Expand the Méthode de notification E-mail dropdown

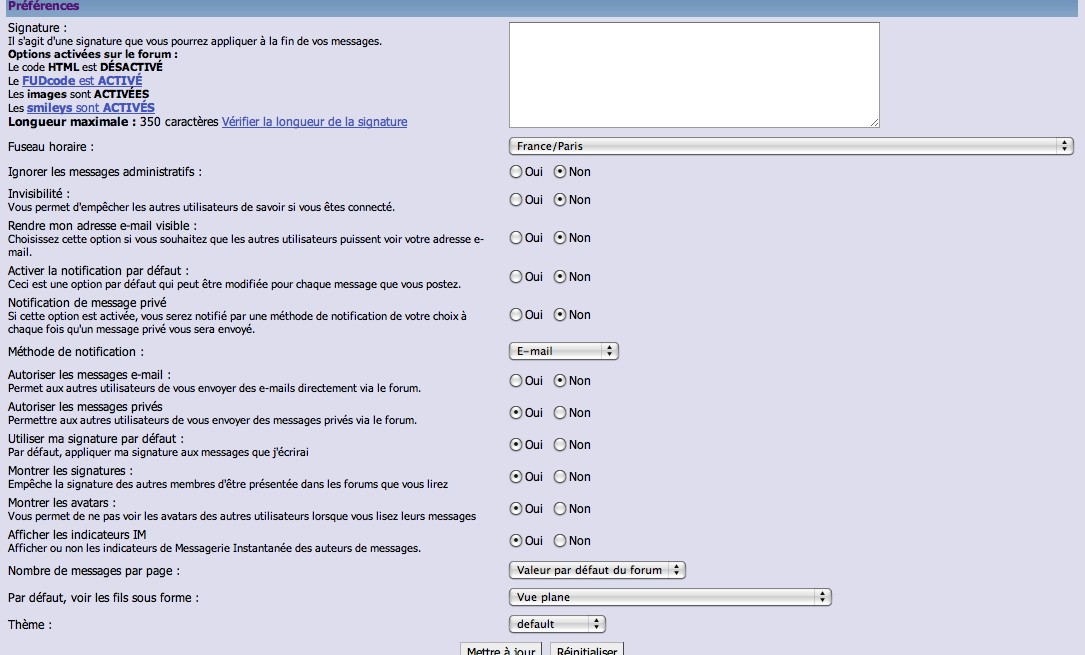click(x=564, y=351)
